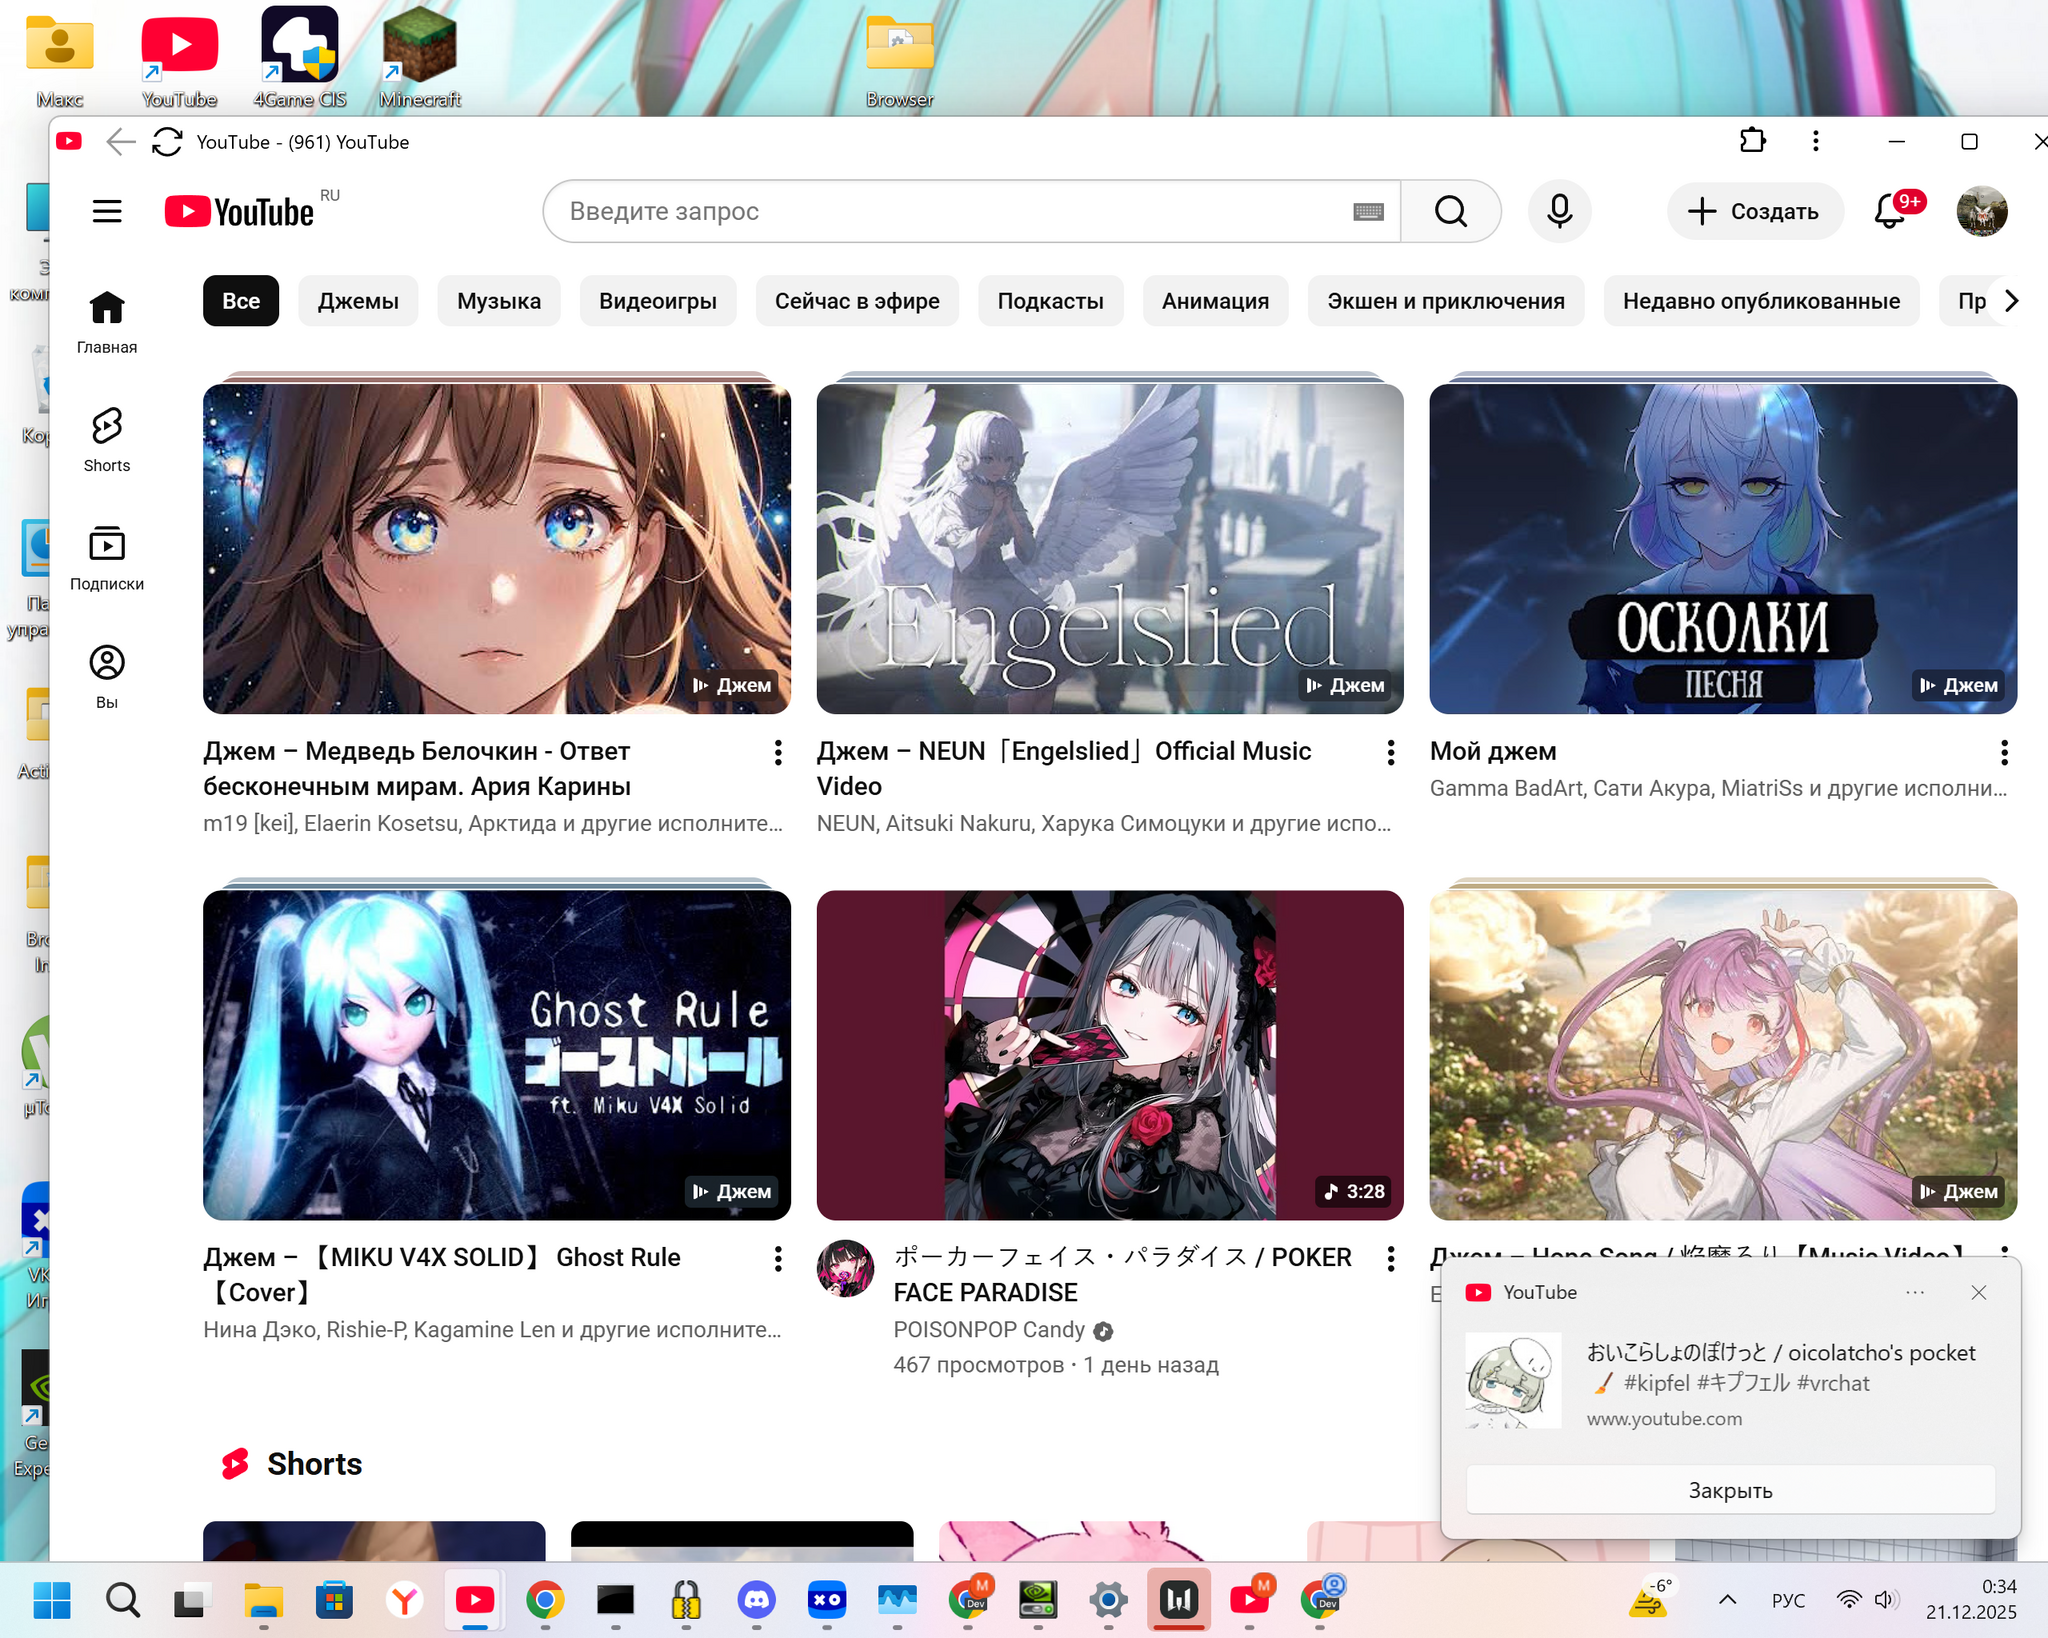Select the Анимация filter chip
This screenshot has height=1638, width=2048.
pos(1215,301)
